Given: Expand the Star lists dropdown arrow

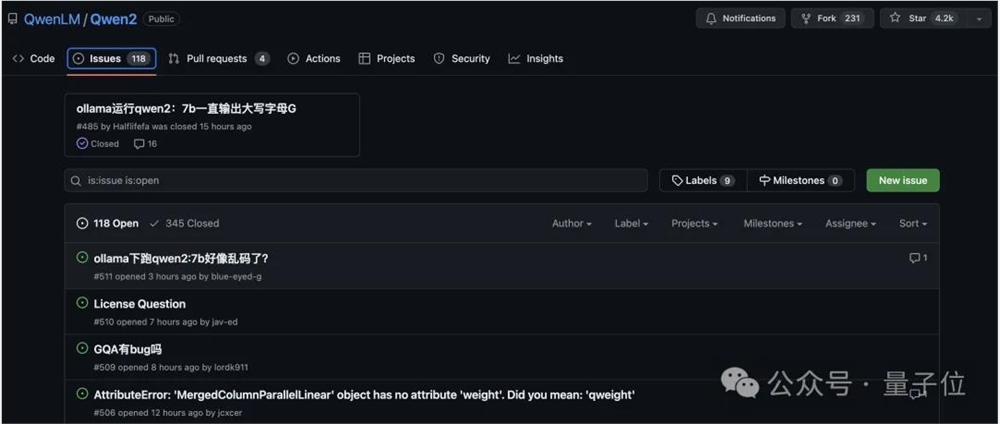Looking at the screenshot, I should click(980, 18).
